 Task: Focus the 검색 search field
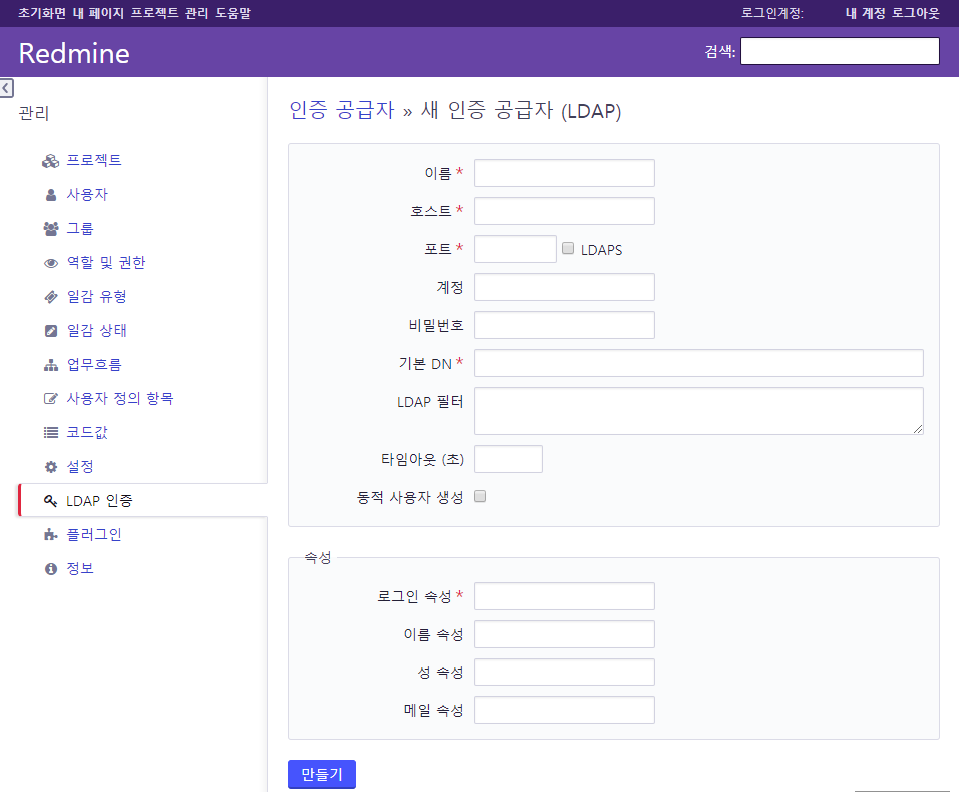[840, 51]
